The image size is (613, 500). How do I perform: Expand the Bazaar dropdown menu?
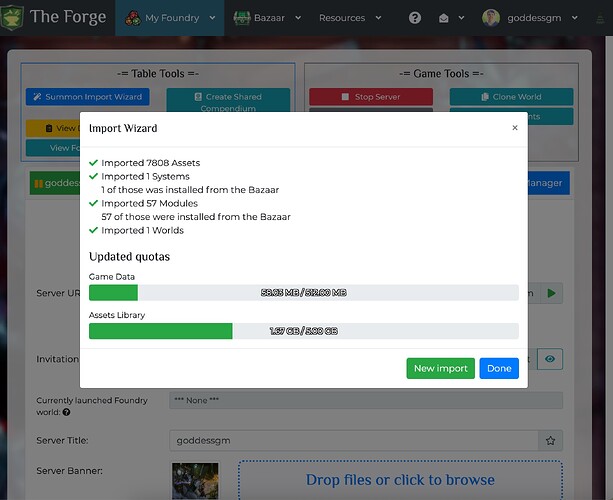click(x=265, y=18)
